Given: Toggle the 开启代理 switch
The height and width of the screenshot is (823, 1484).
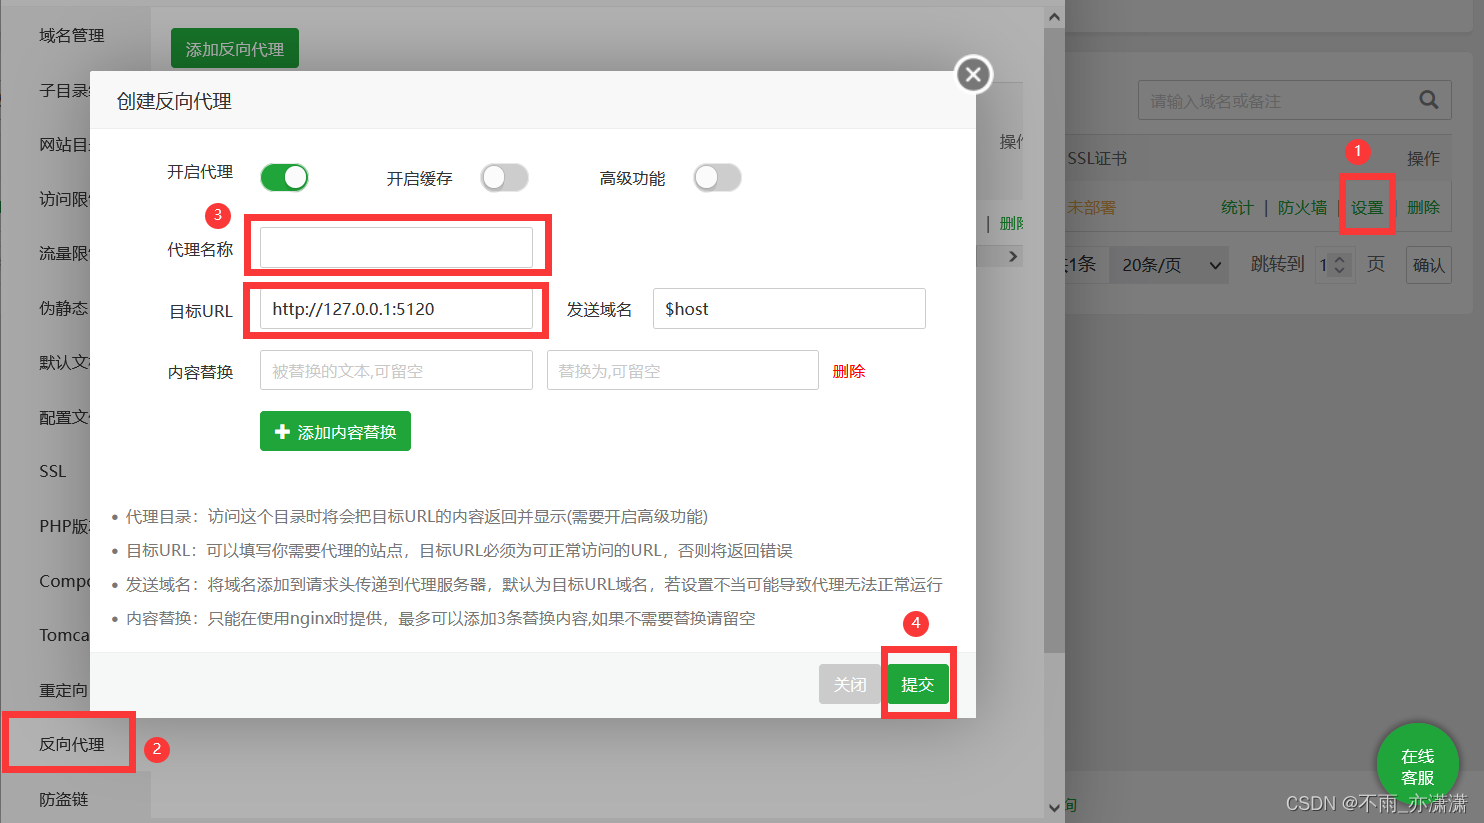Looking at the screenshot, I should coord(285,178).
